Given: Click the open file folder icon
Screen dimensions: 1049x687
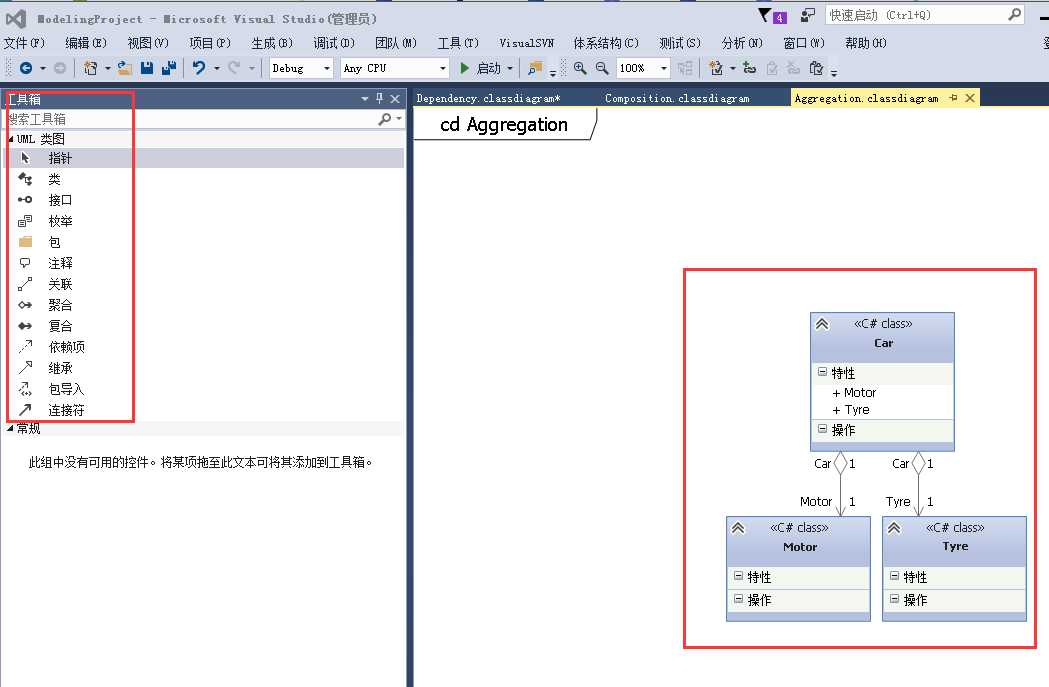Looking at the screenshot, I should pyautogui.click(x=124, y=68).
